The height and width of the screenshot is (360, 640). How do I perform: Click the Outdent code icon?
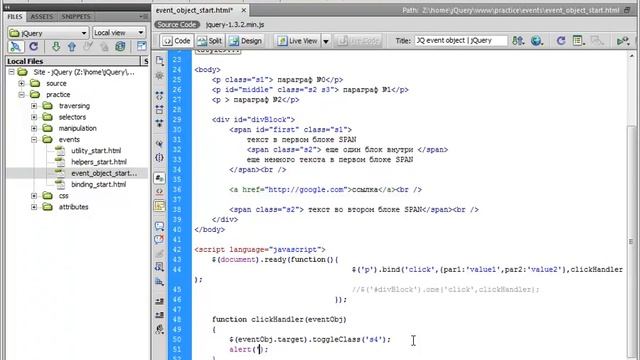click(160, 315)
